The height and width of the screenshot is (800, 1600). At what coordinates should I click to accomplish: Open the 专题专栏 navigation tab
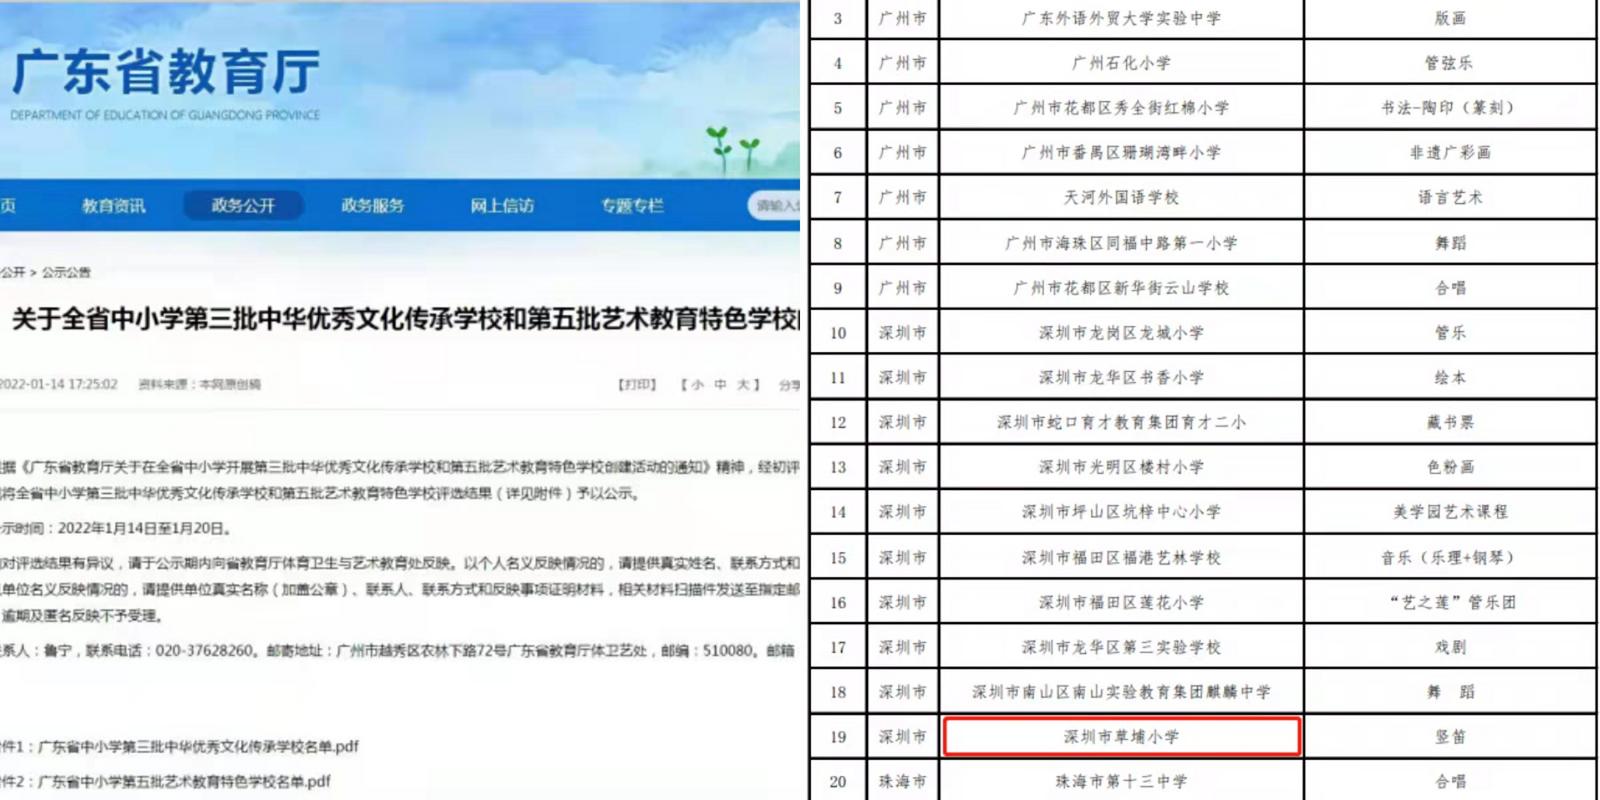tap(632, 206)
